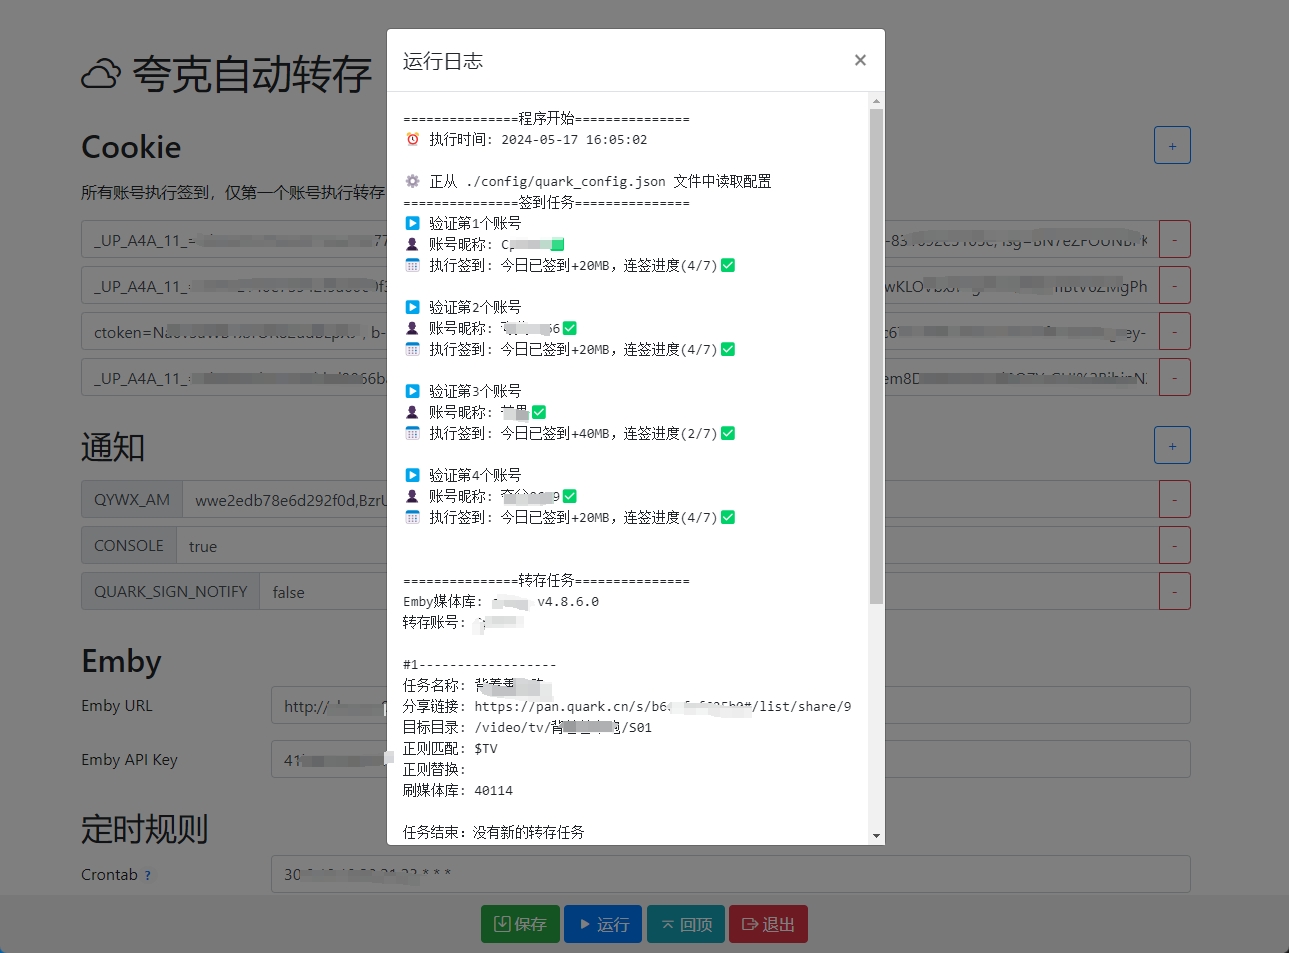Image resolution: width=1289 pixels, height=953 pixels.
Task: Remove the CONSOLE notification entry
Action: click(1174, 545)
